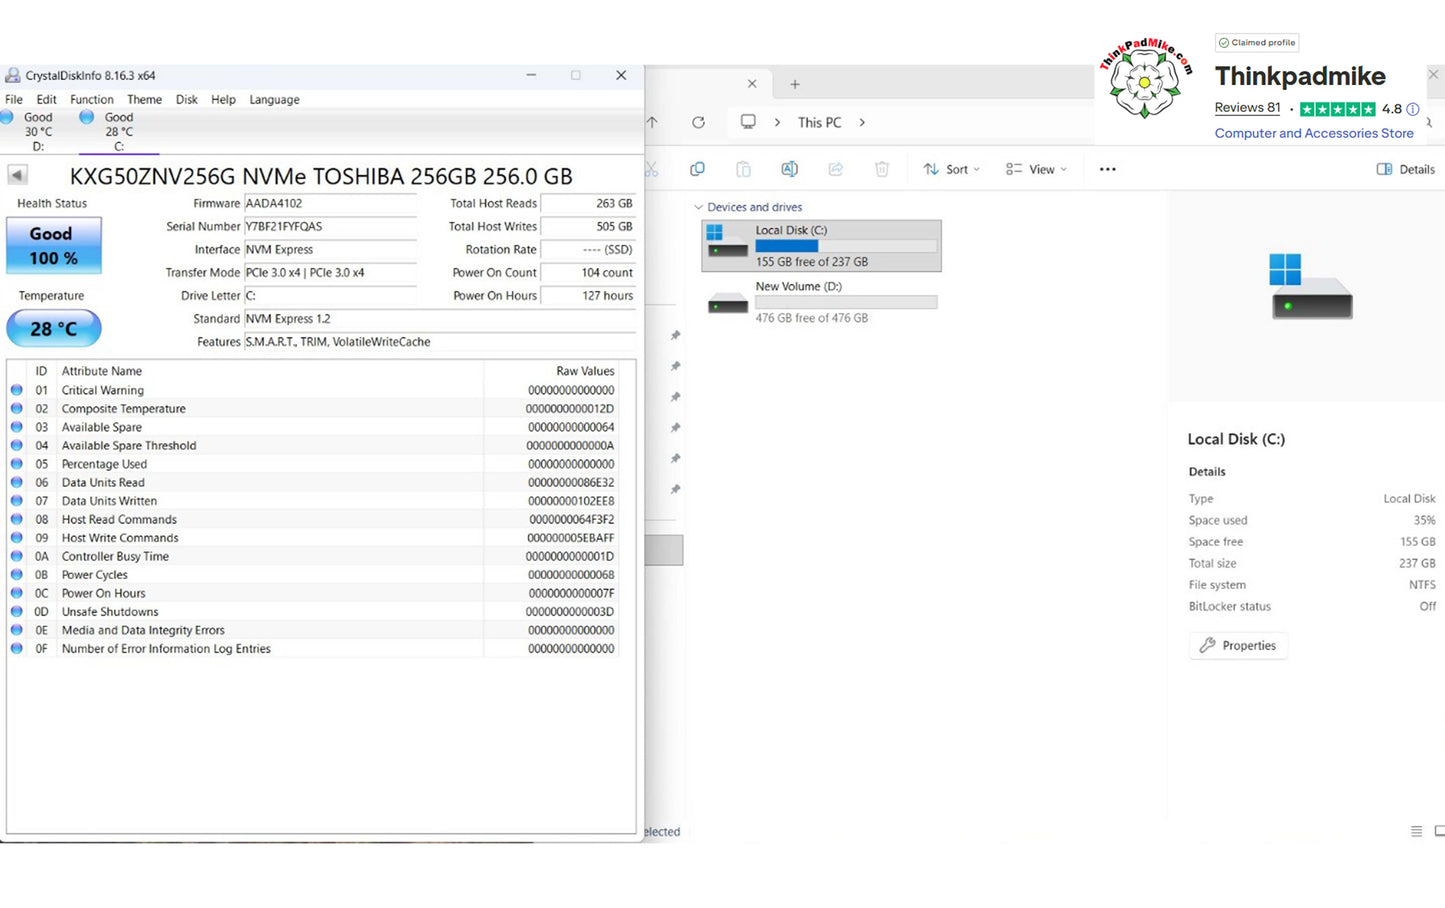1445x908 pixels.
Task: Expand the chevron after This PC
Action: [862, 122]
